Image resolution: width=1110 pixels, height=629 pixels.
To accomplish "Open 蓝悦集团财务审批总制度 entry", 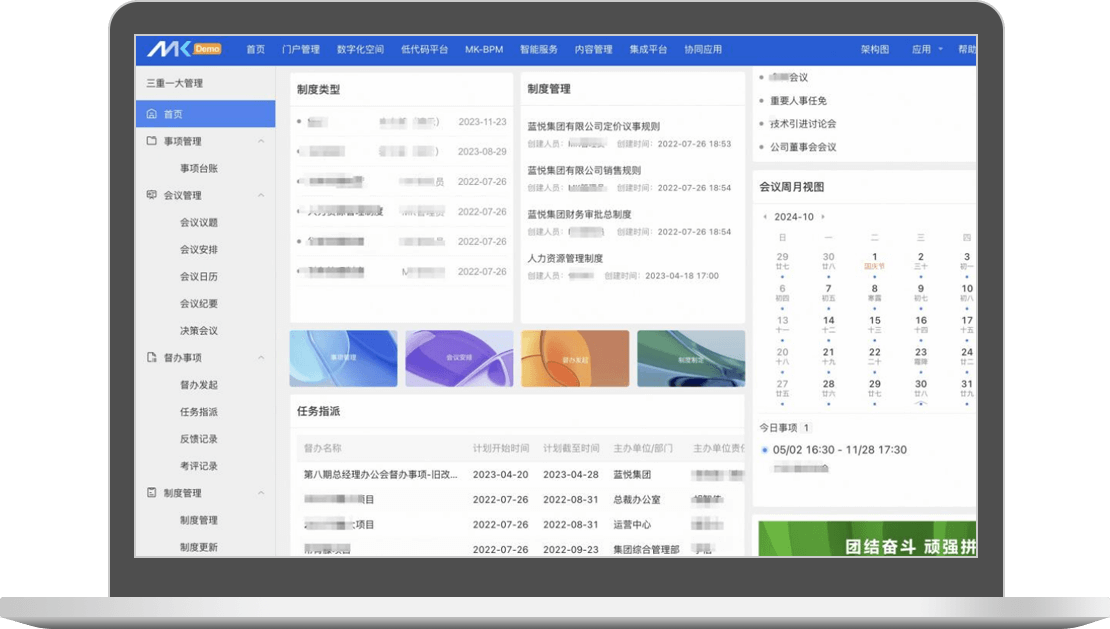I will pos(579,214).
